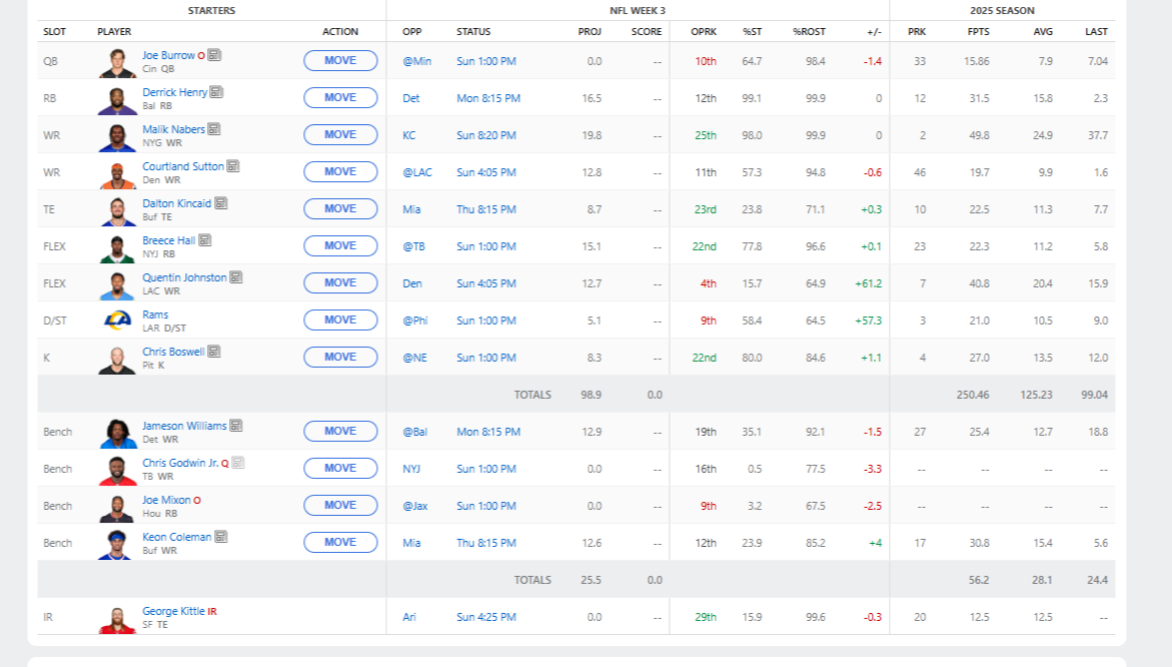The image size is (1172, 667).
Task: Open Jameson Williams' player name link
Action: tap(185, 425)
